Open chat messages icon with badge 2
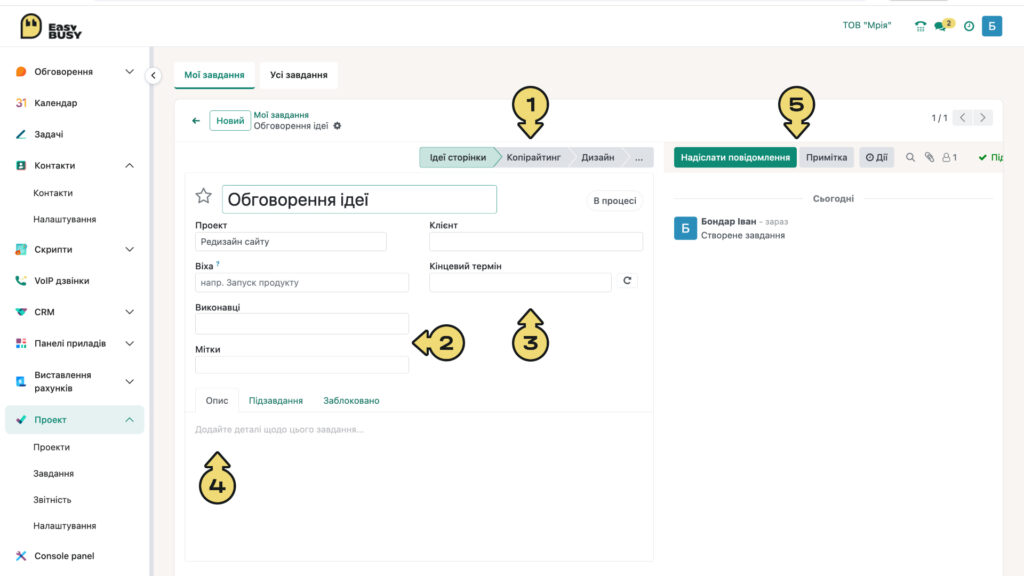 pos(944,25)
